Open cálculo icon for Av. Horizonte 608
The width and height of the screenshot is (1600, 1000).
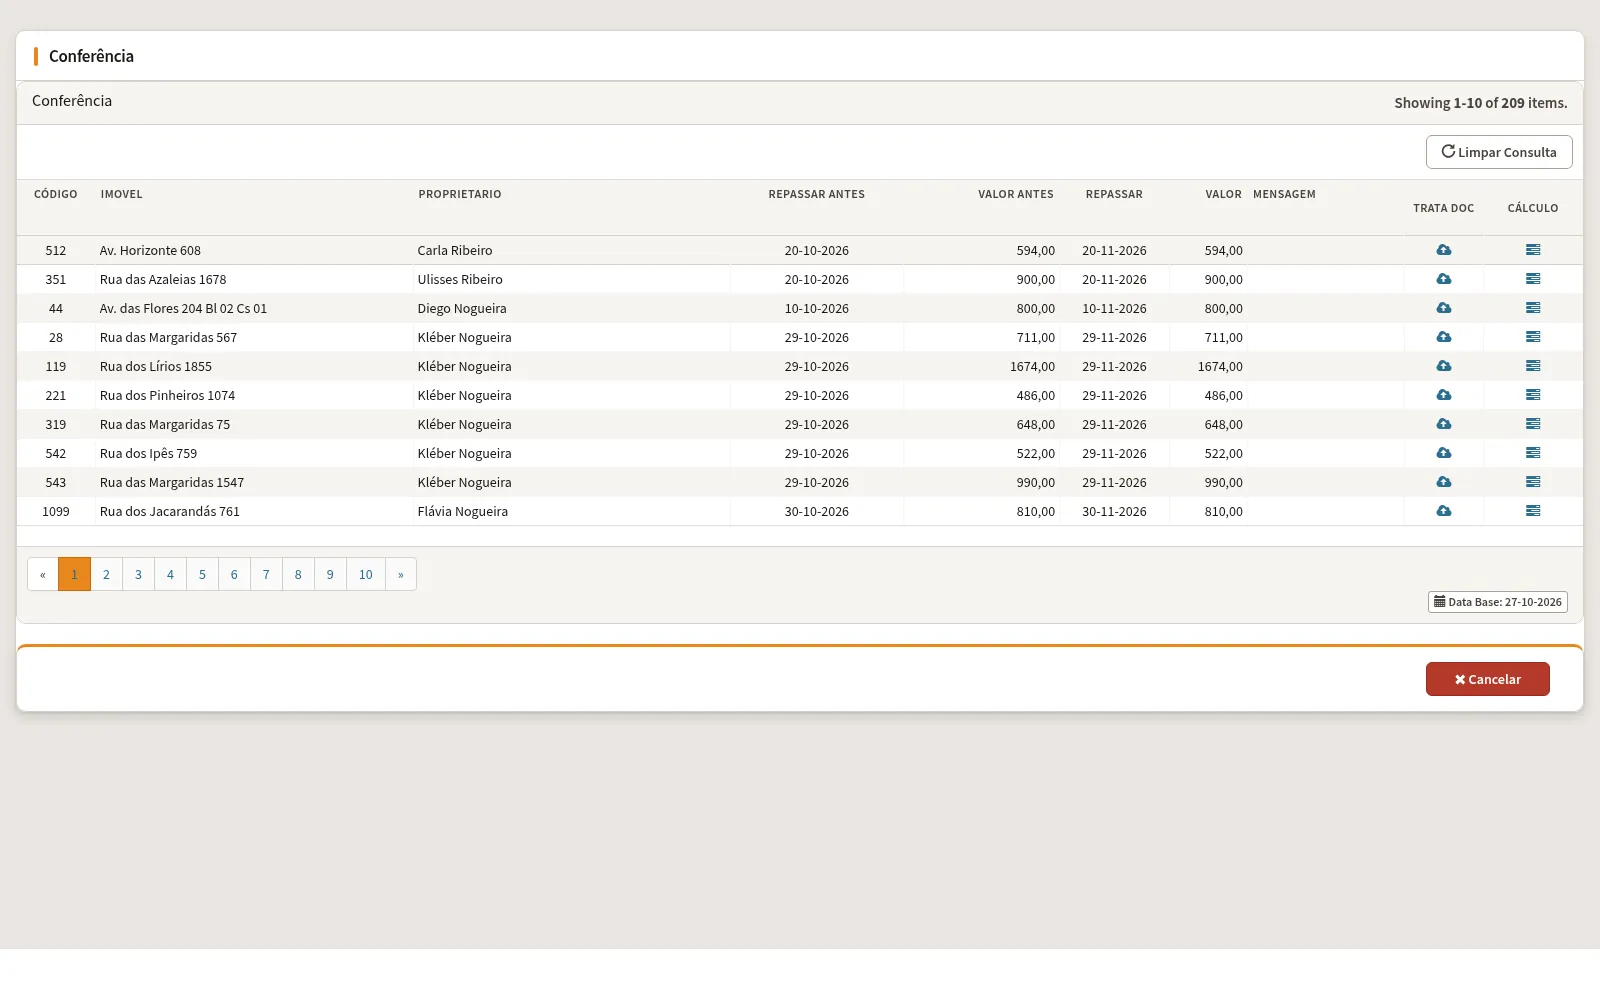1533,250
